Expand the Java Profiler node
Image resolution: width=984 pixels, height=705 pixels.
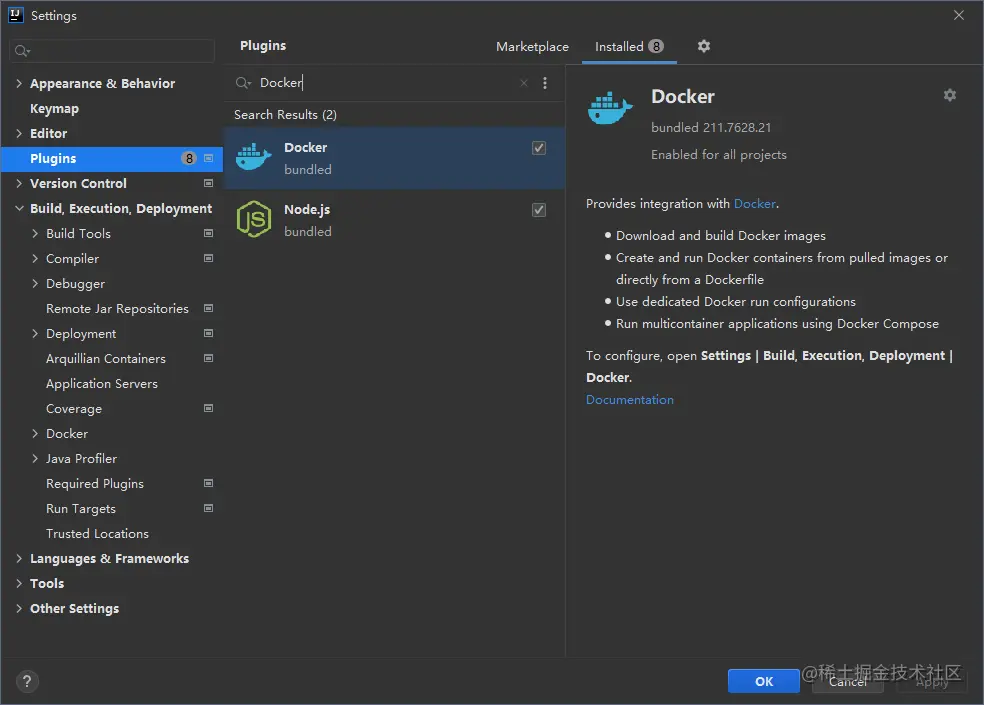pyautogui.click(x=35, y=458)
